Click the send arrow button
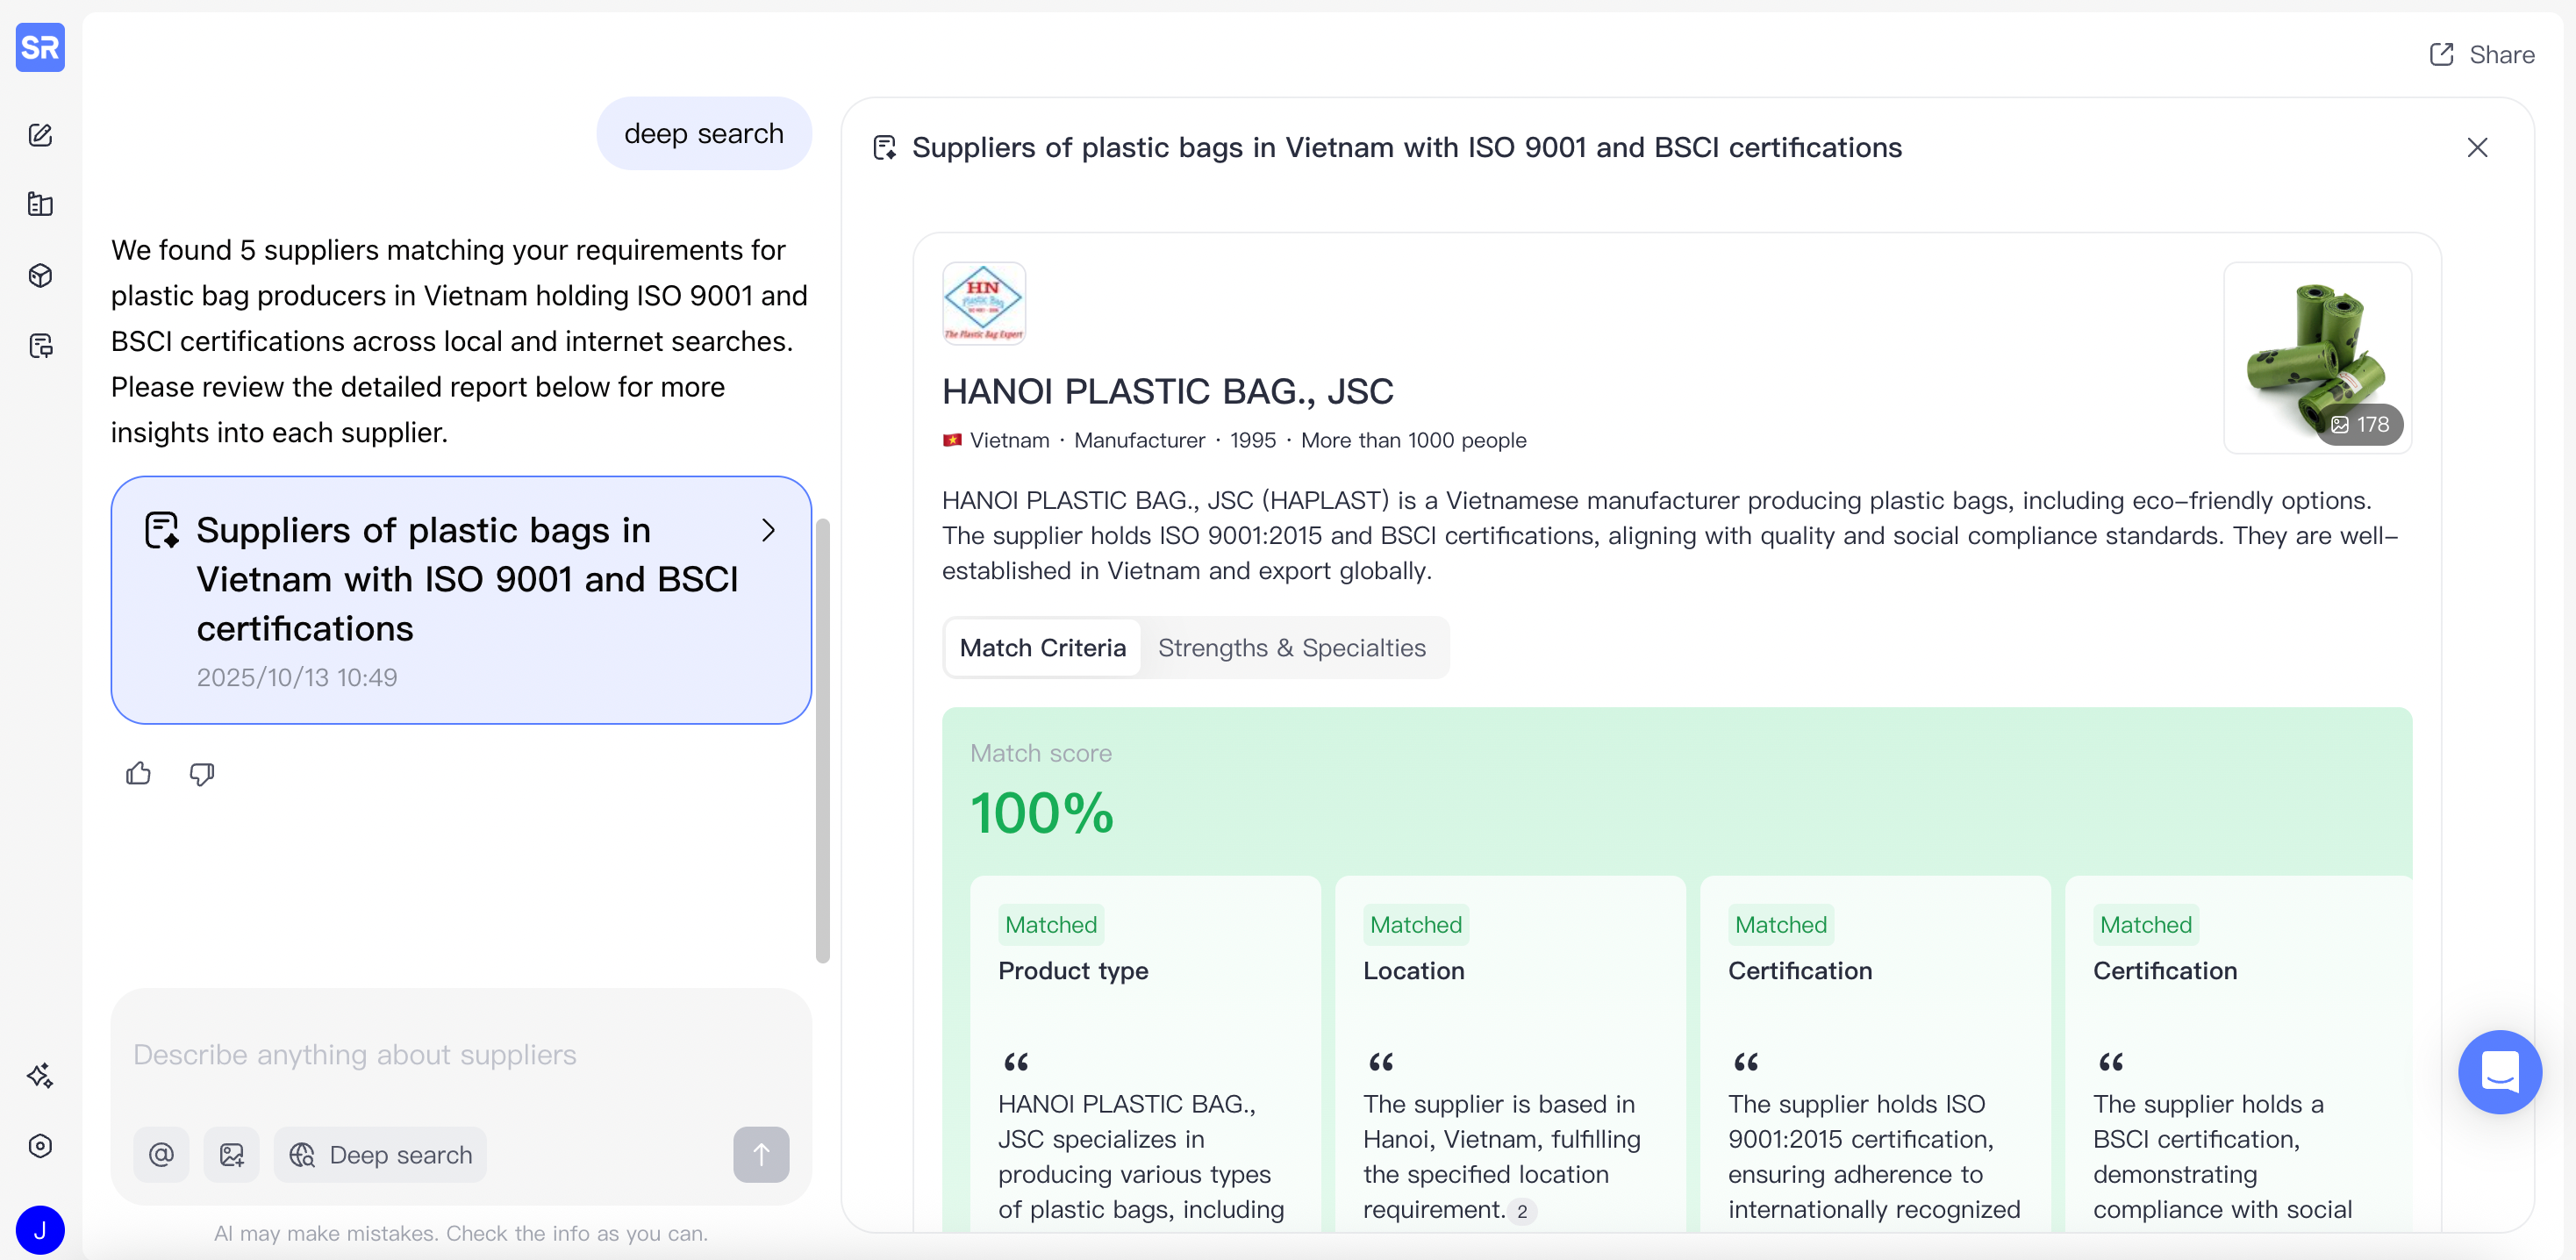Viewport: 2576px width, 1260px height. pos(760,1154)
